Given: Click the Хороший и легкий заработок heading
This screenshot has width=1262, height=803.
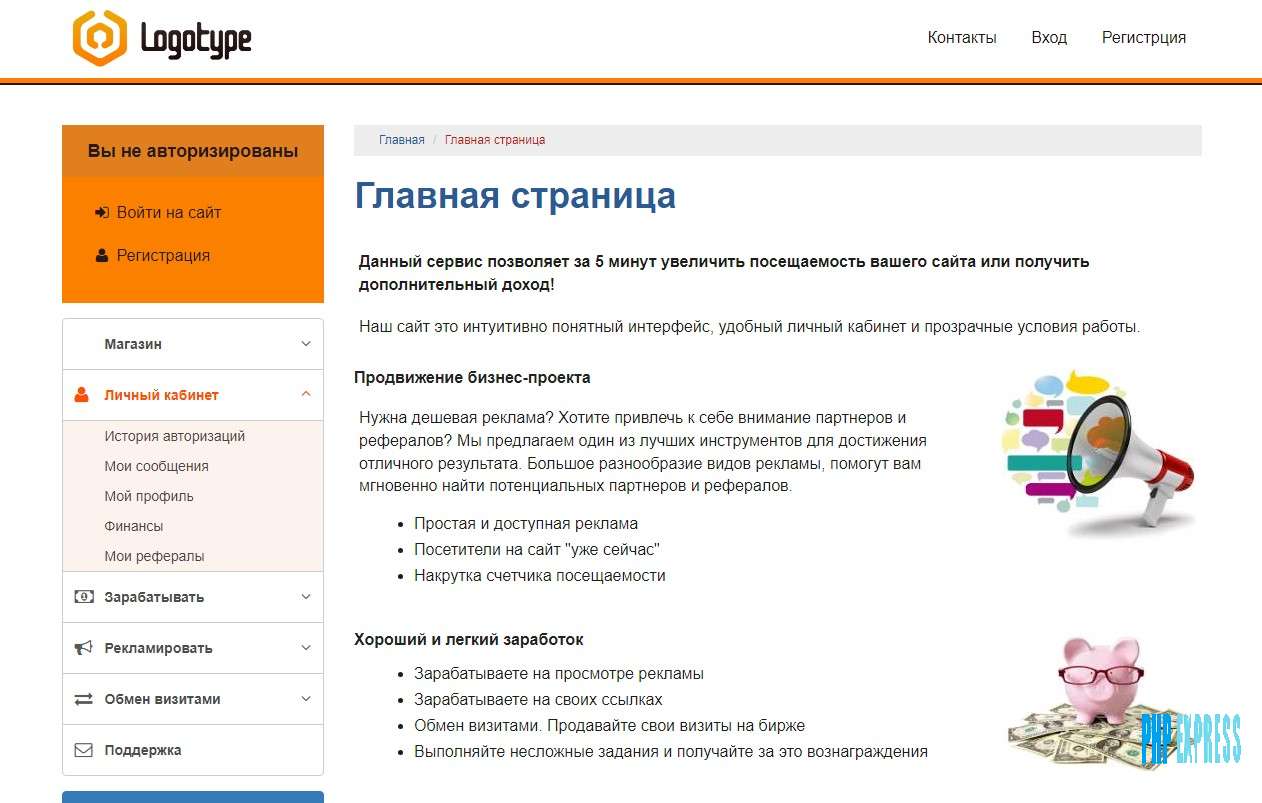Looking at the screenshot, I should pyautogui.click(x=469, y=639).
